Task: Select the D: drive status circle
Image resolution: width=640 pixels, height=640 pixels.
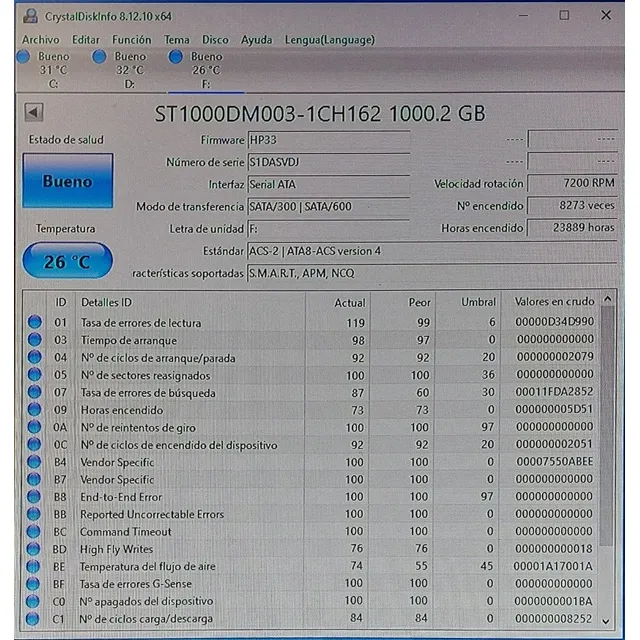Action: coord(100,57)
